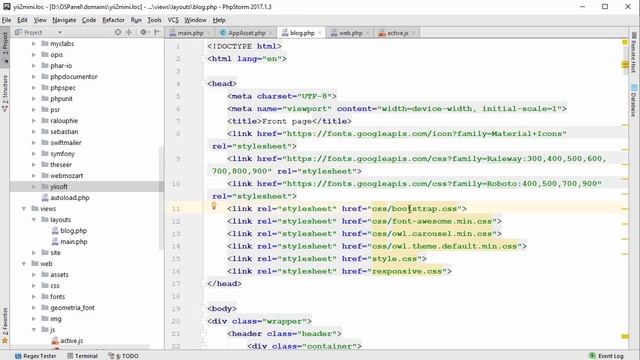Open the TODO tool window
This screenshot has width=640, height=360.
[x=123, y=356]
